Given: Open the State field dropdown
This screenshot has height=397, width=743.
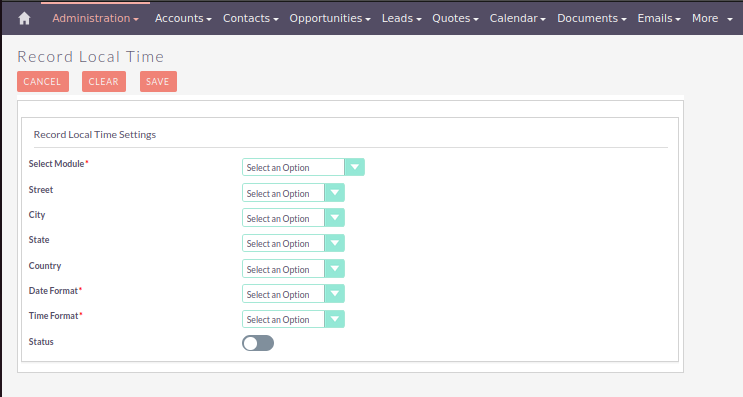Looking at the screenshot, I should point(293,243).
